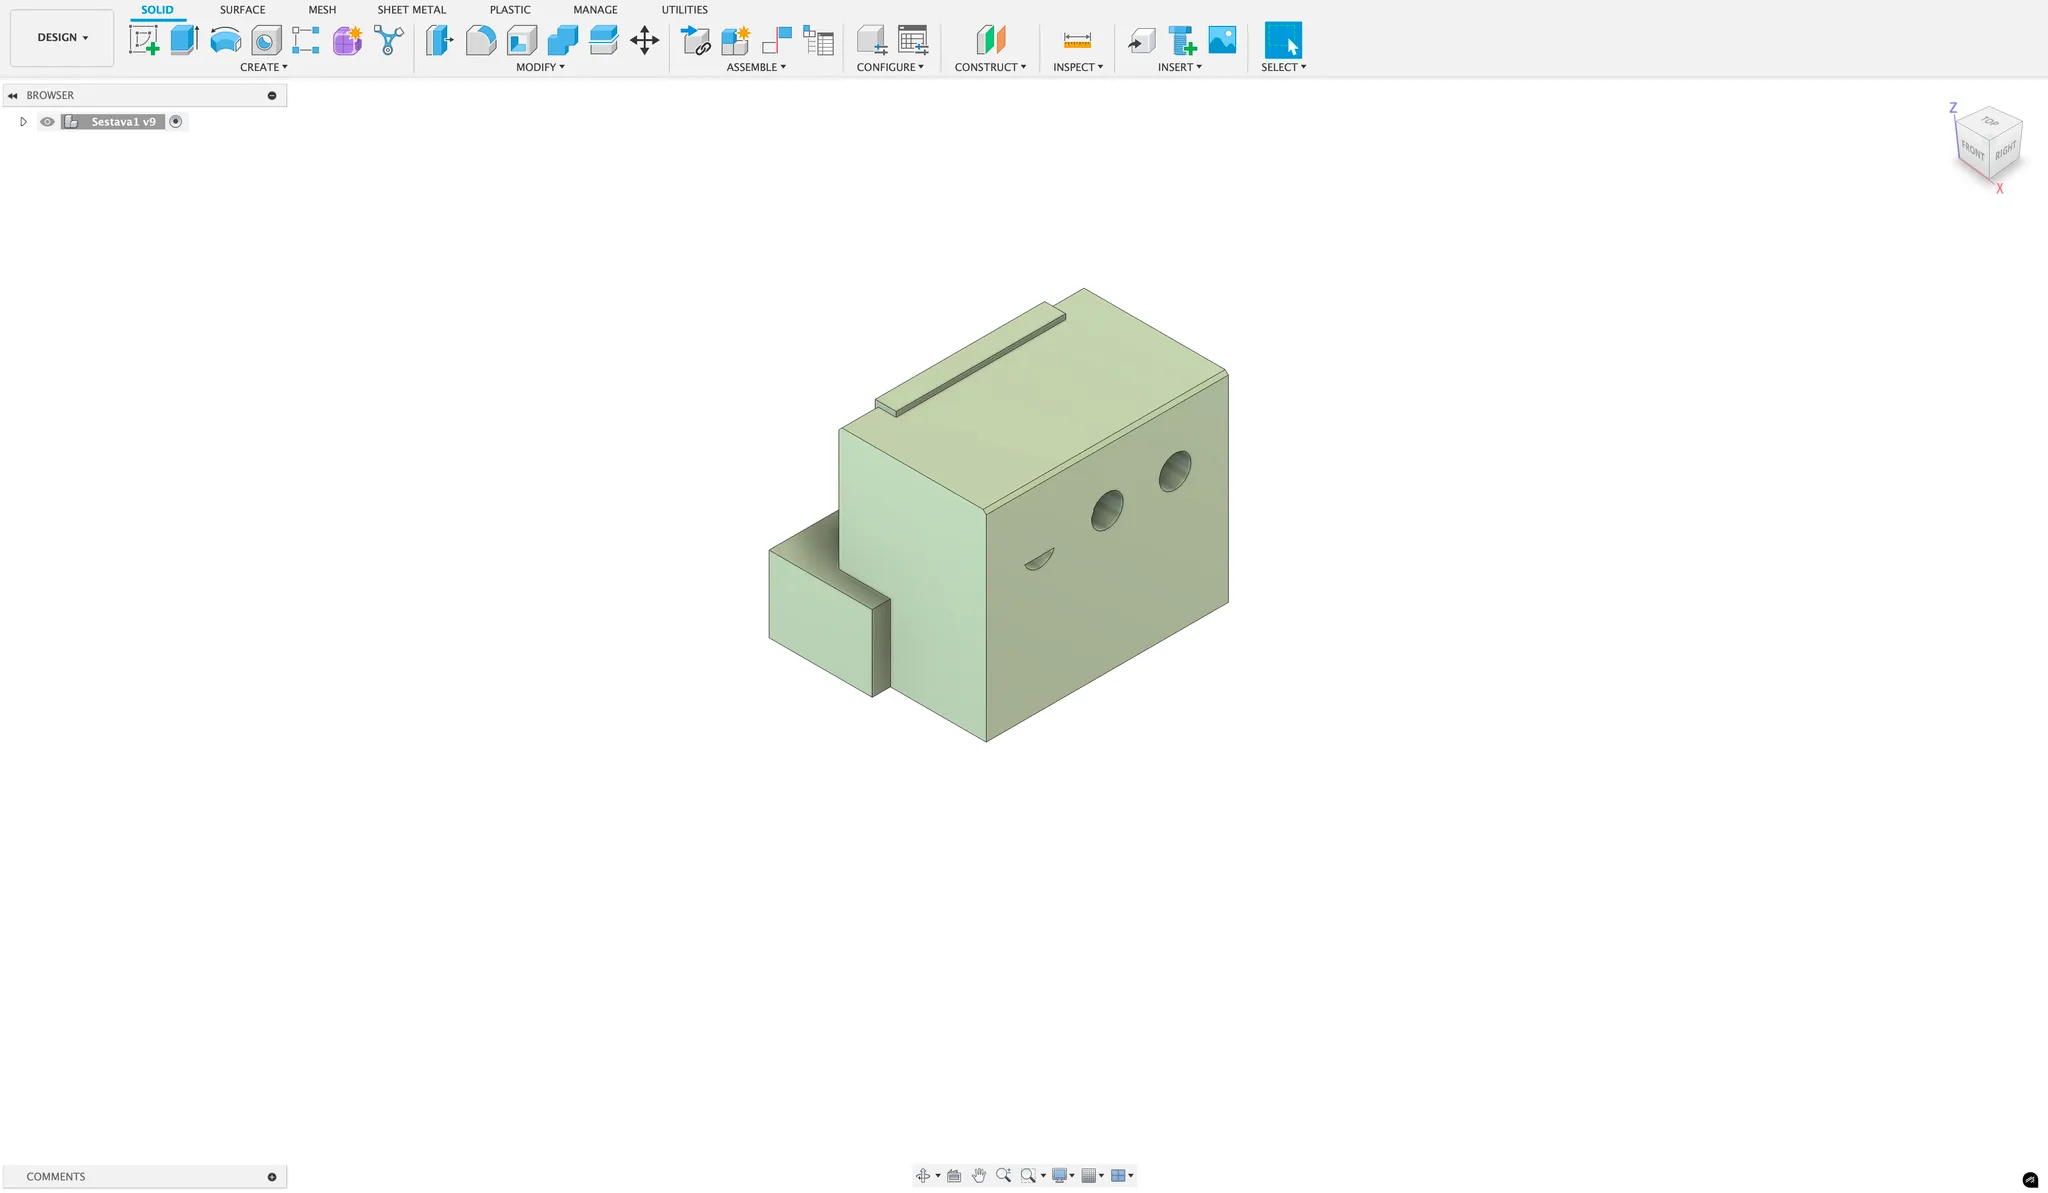Screen dimensions: 2048x1193
Task: Expand the COMMENTS panel plus button
Action: point(272,1177)
